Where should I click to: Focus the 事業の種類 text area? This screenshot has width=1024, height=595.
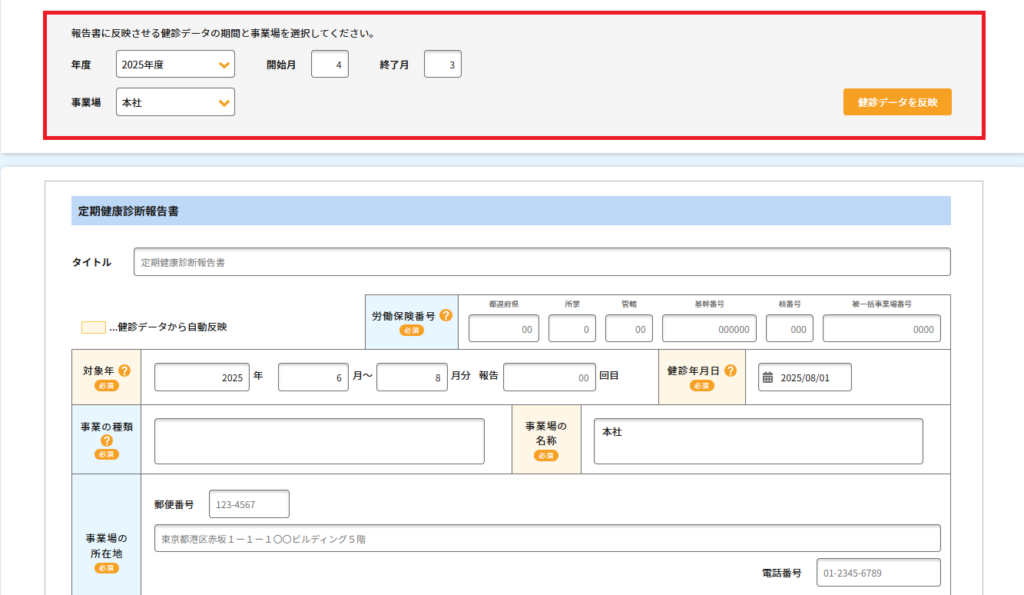(319, 441)
